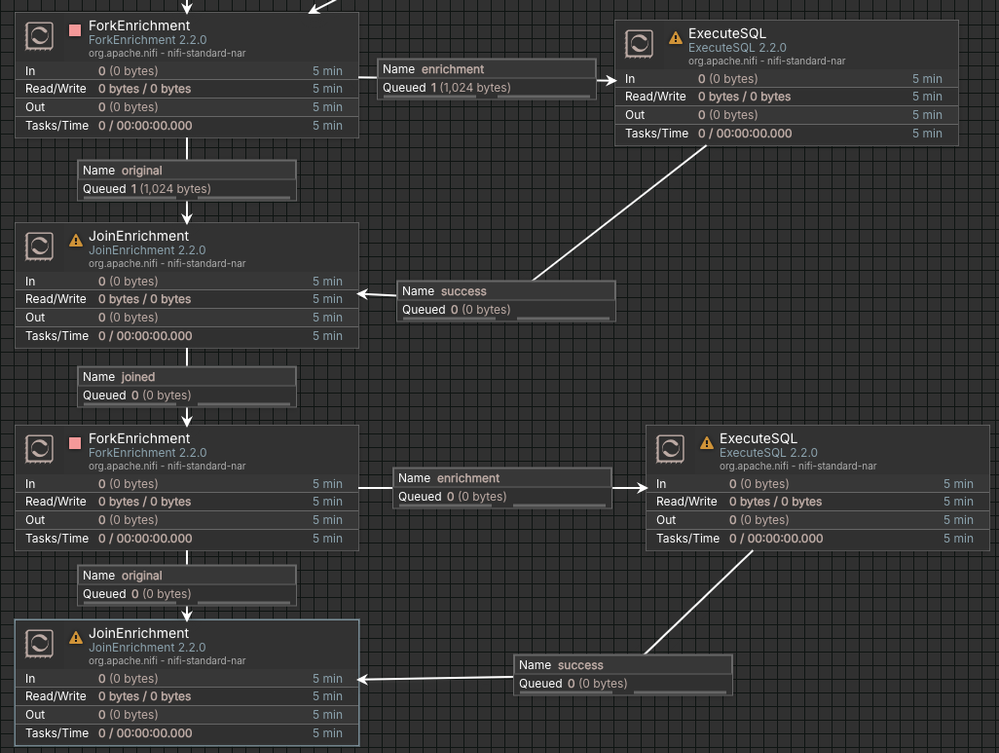Click the processor icon of the lower ForkEnrichment
The height and width of the screenshot is (753, 999).
39,448
